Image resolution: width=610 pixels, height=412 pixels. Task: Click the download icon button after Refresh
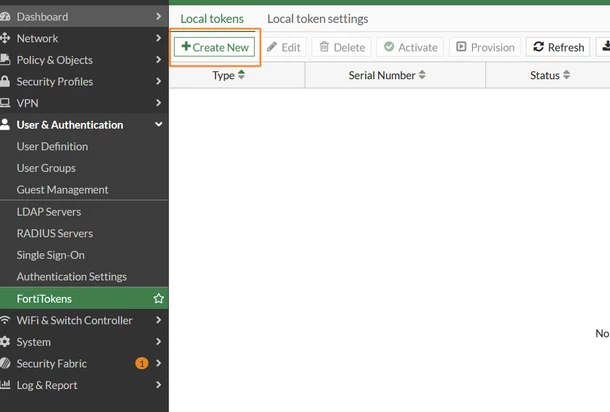click(x=604, y=47)
